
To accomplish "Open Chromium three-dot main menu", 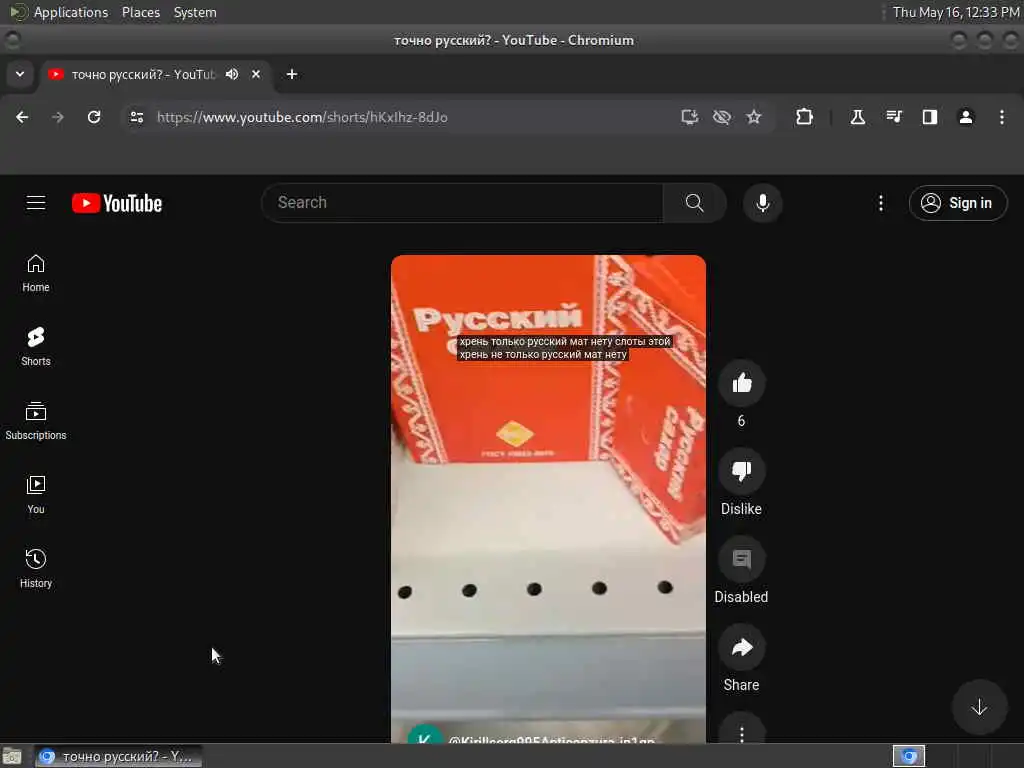I will point(1001,117).
